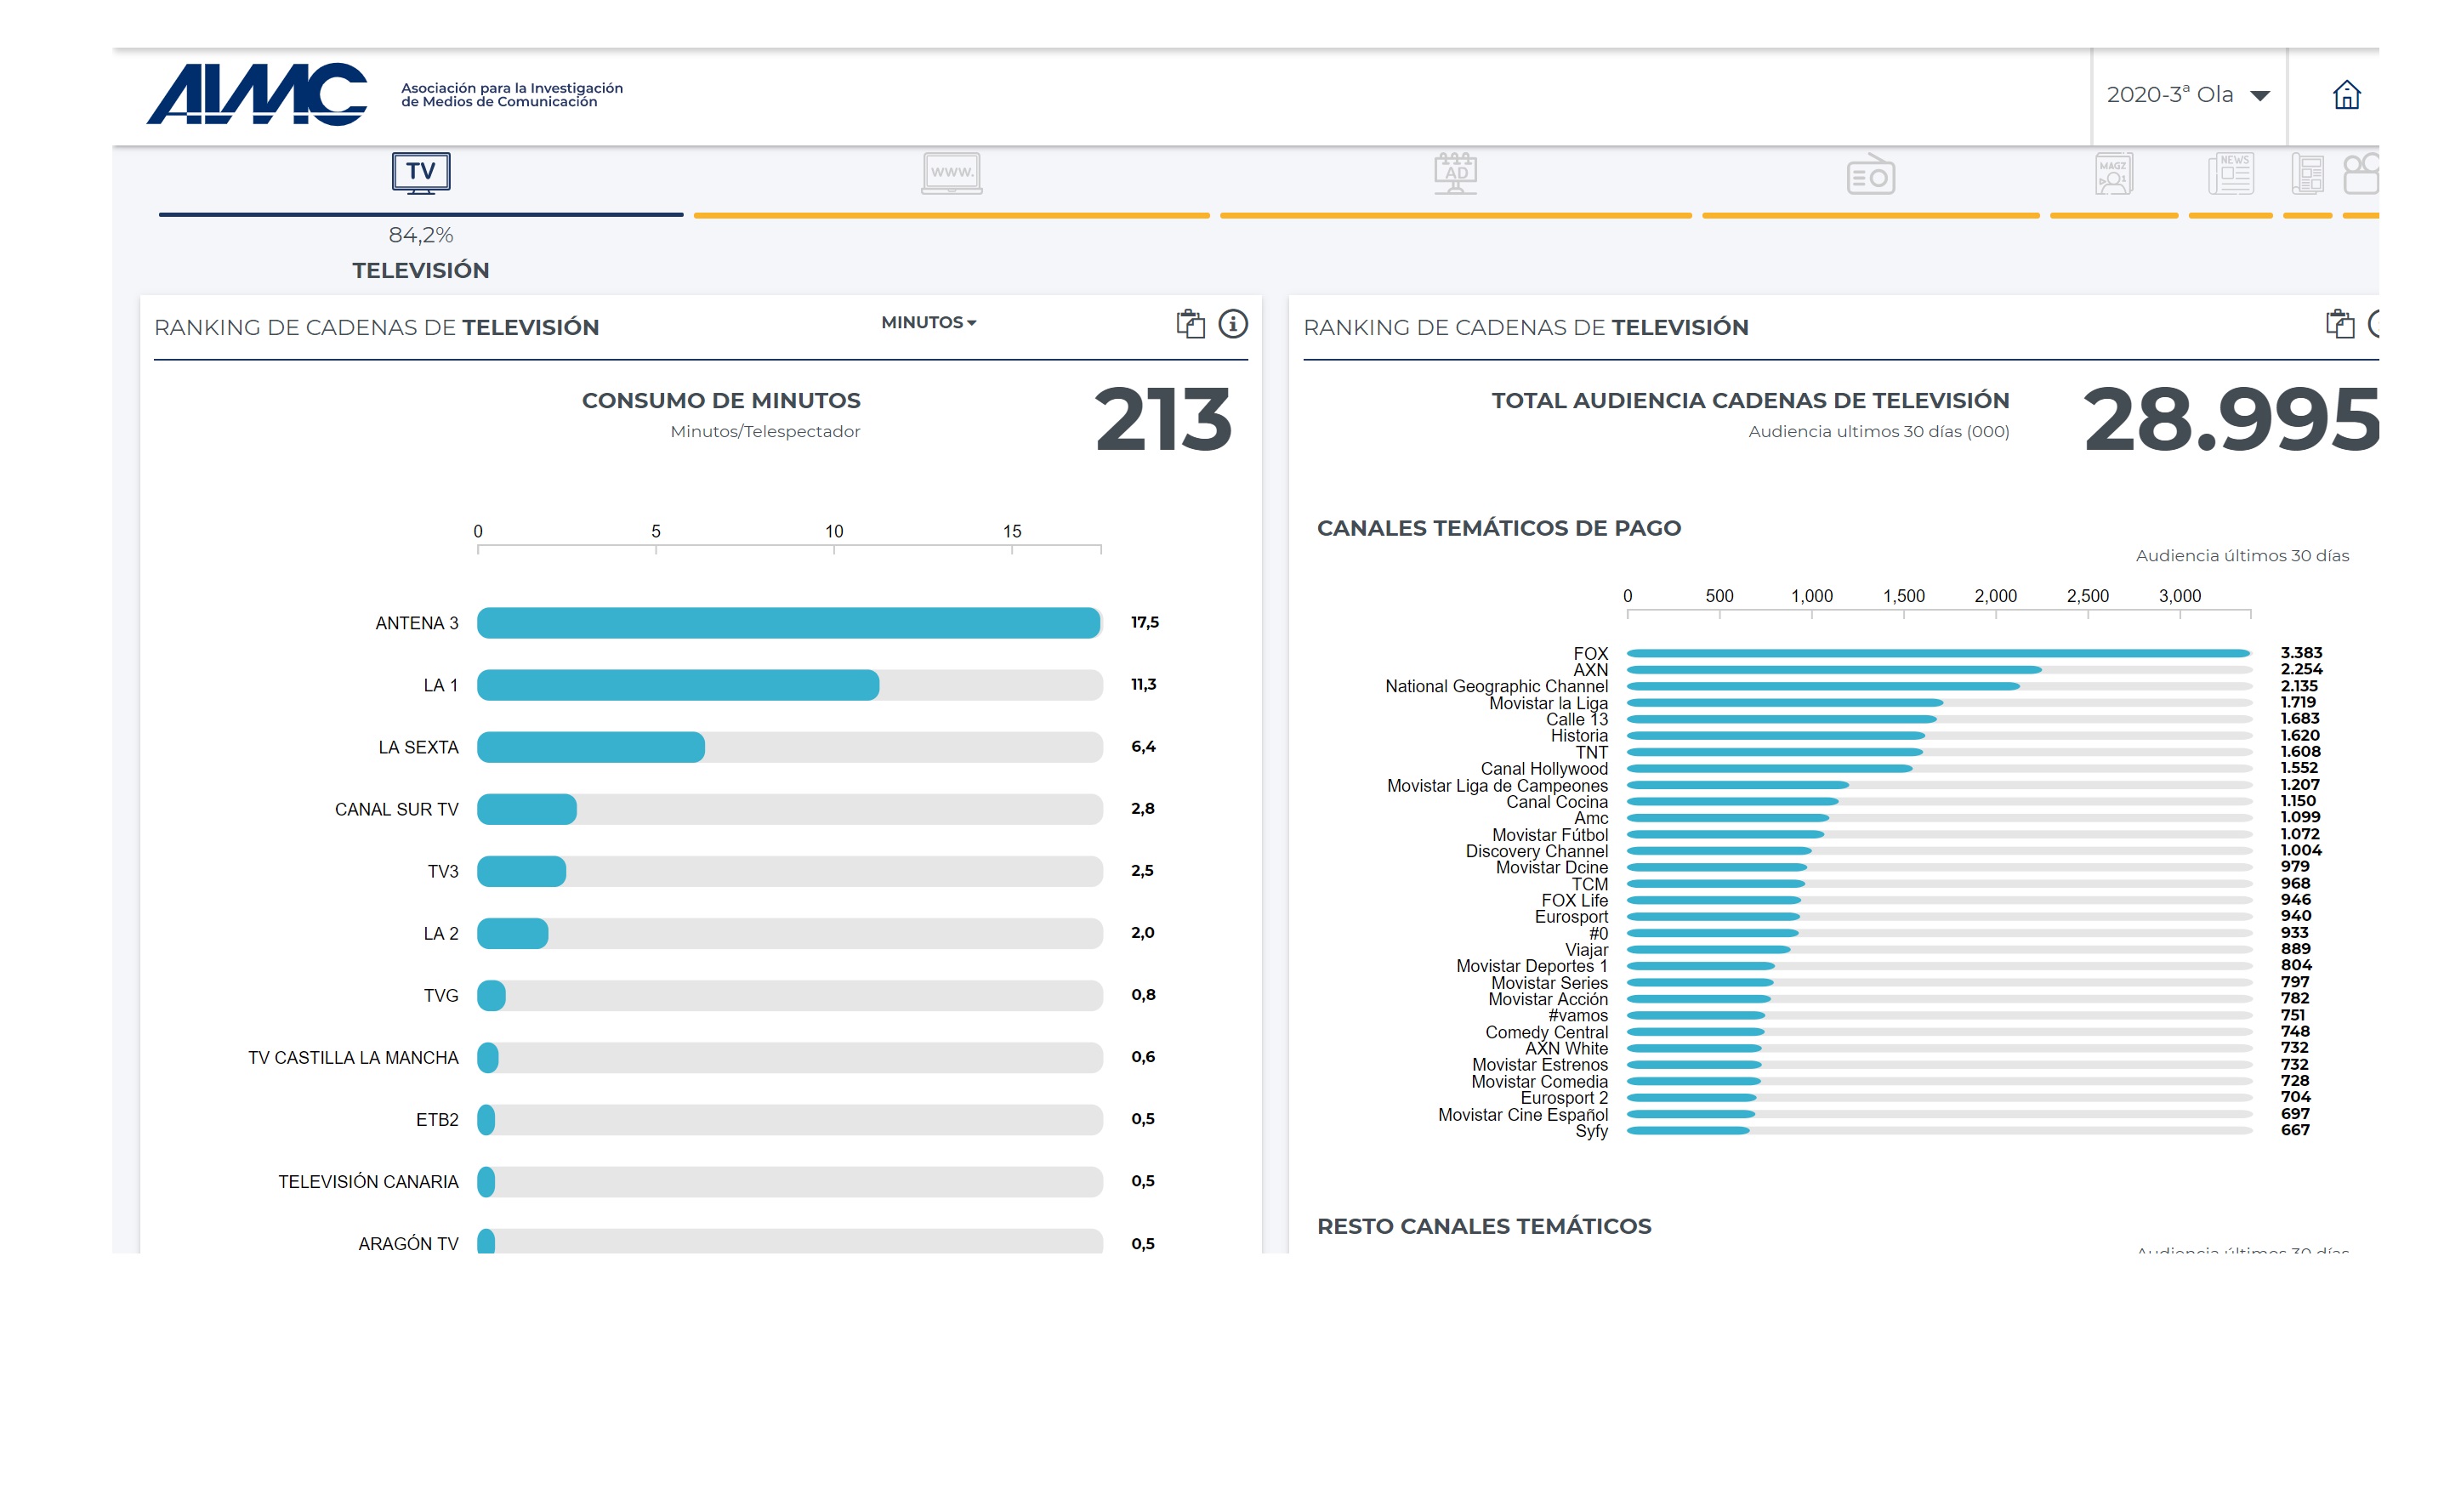The height and width of the screenshot is (1512, 2461).
Task: Click the Historia channel label
Action: click(x=1579, y=736)
